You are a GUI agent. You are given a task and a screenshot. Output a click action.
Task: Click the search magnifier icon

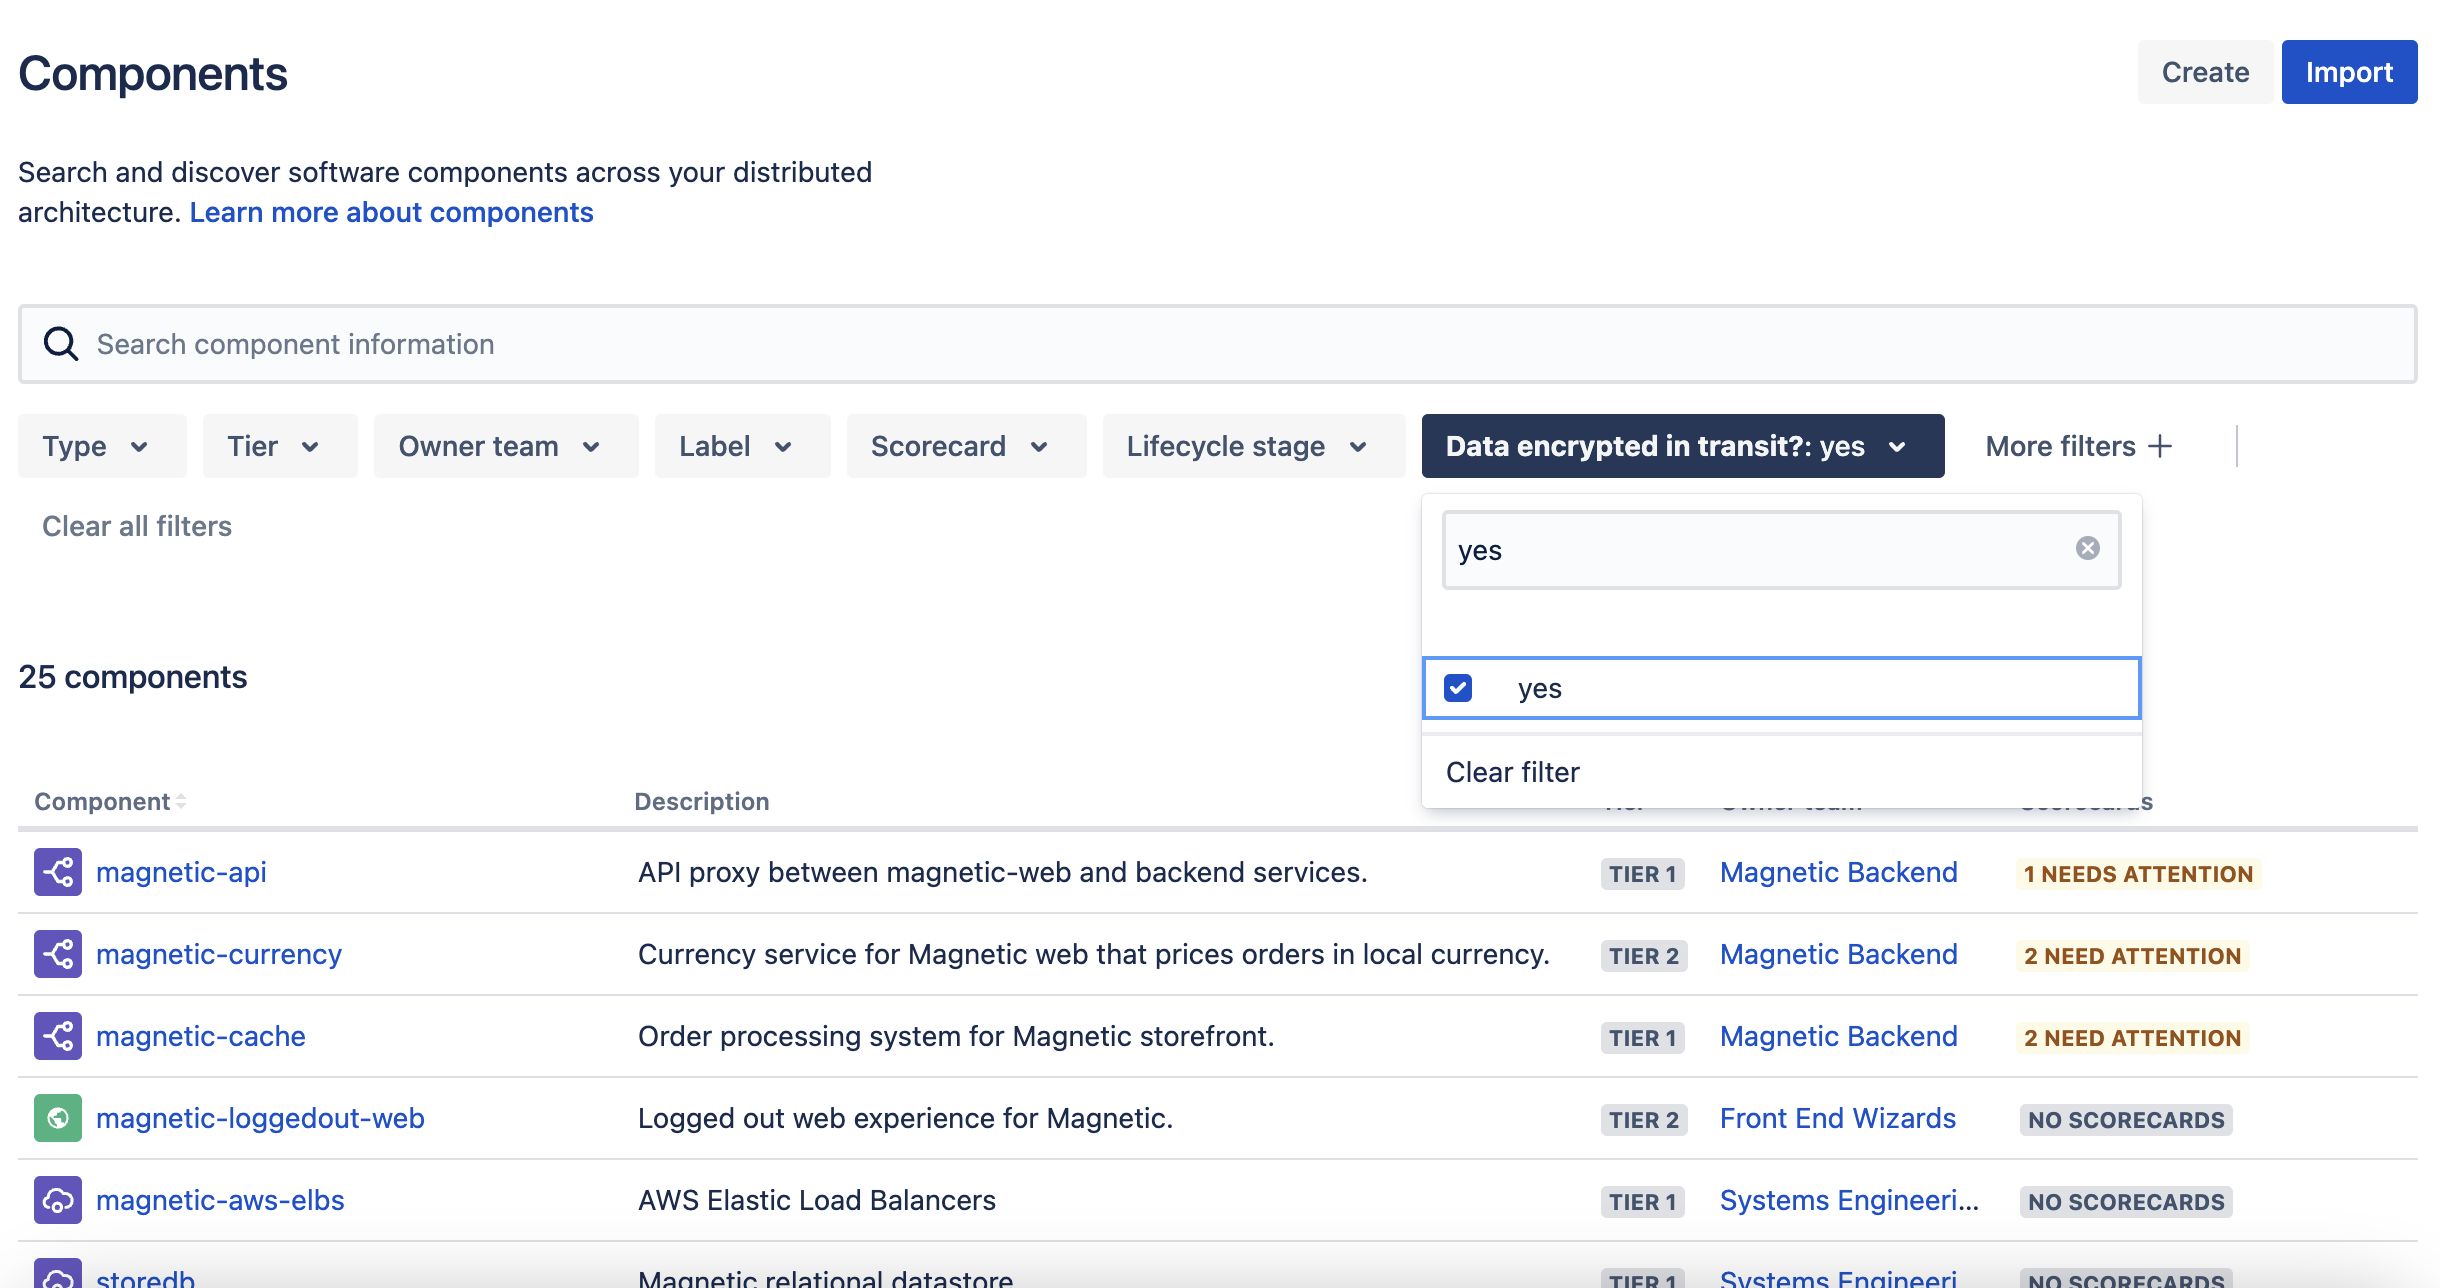(x=61, y=343)
